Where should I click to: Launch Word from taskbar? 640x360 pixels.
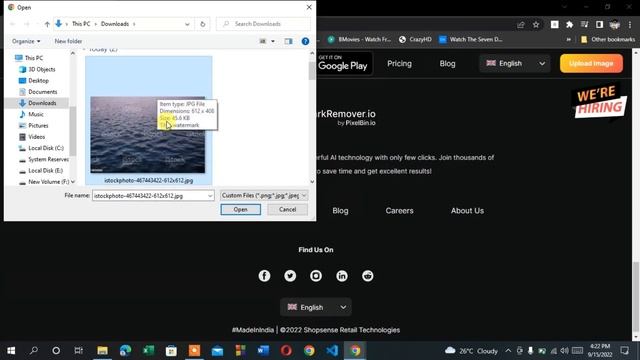(x=263, y=351)
